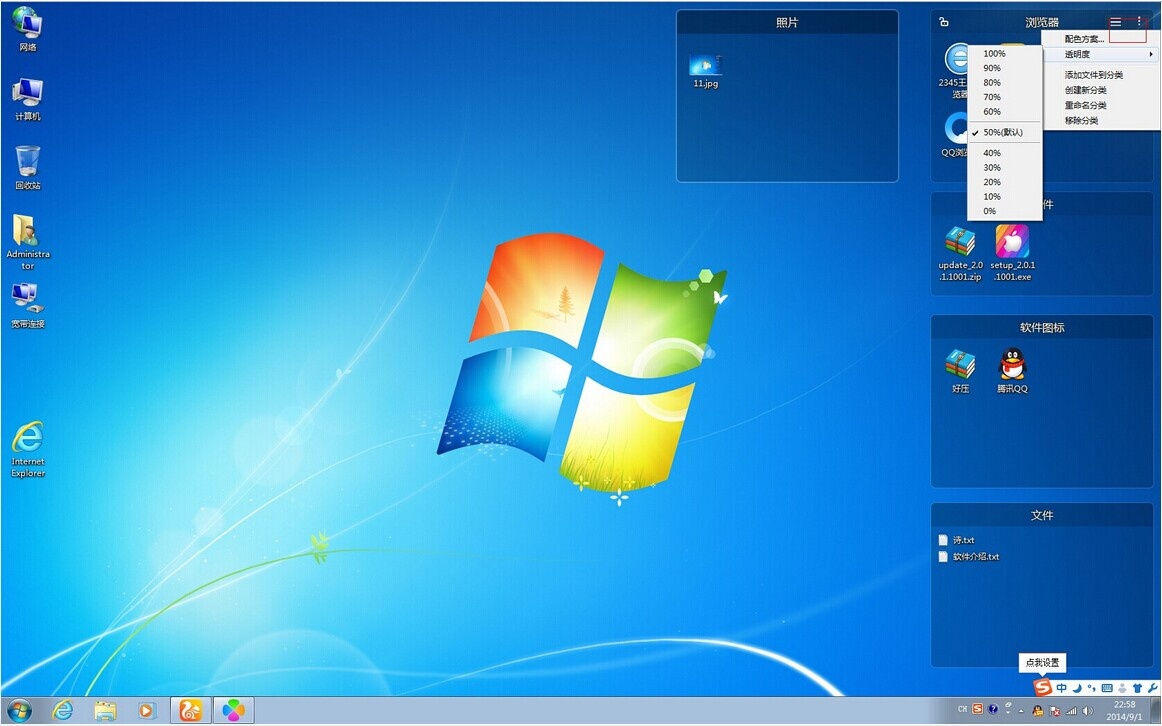This screenshot has width=1162, height=726.
Task: Click the 文件 panel title
Action: coord(1042,515)
